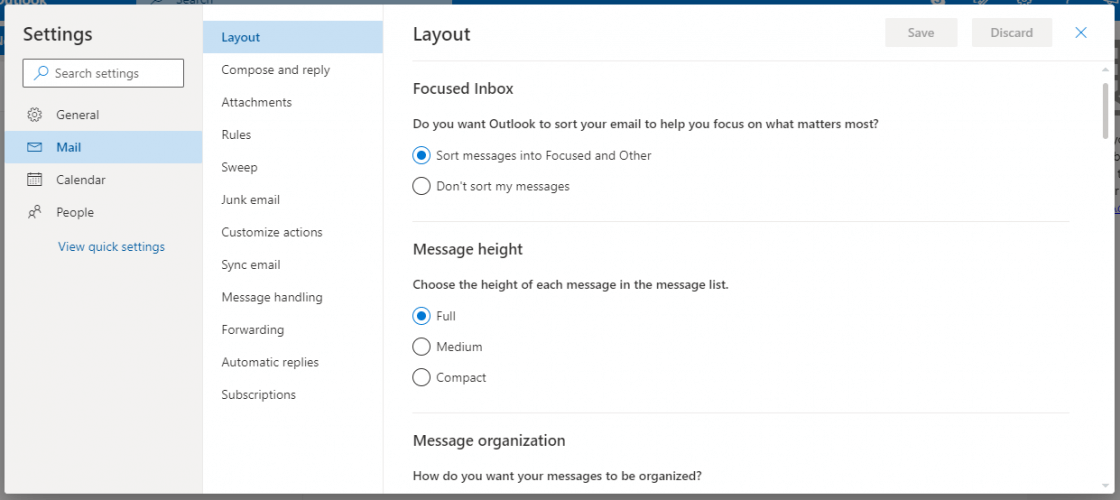Viewport: 1120px width, 500px height.
Task: Open the Mail settings category
Action: [x=104, y=147]
